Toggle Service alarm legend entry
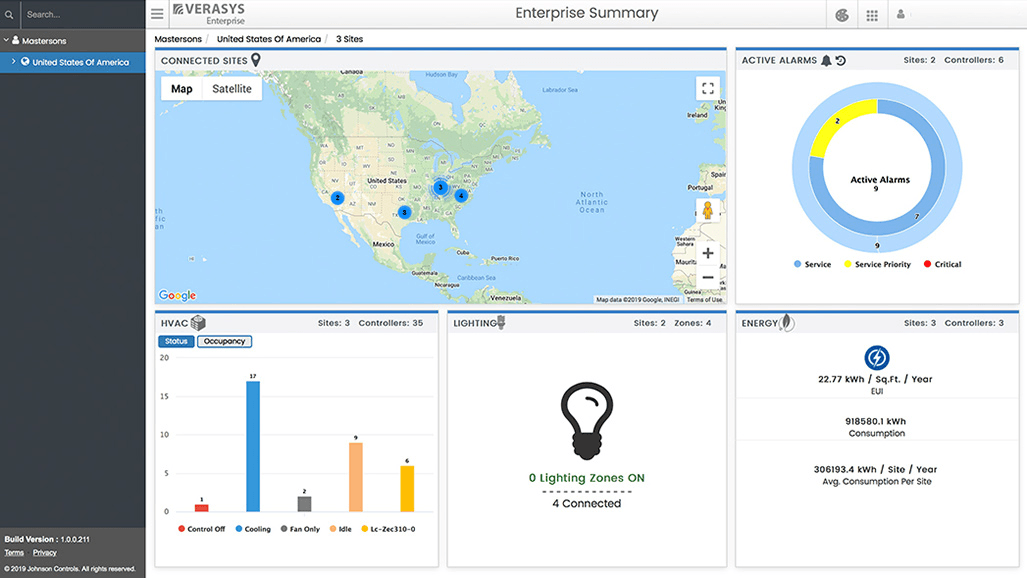1027x578 pixels. (x=812, y=264)
